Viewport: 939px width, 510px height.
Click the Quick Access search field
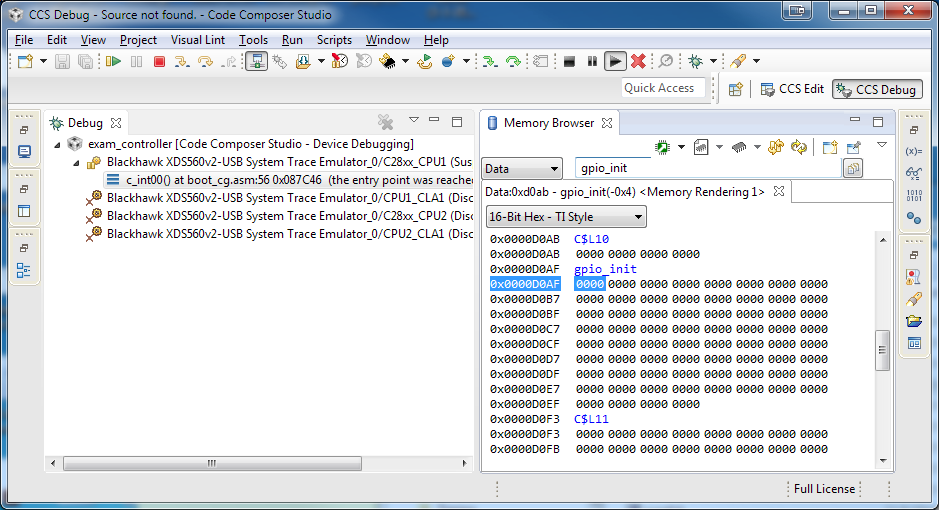point(662,88)
